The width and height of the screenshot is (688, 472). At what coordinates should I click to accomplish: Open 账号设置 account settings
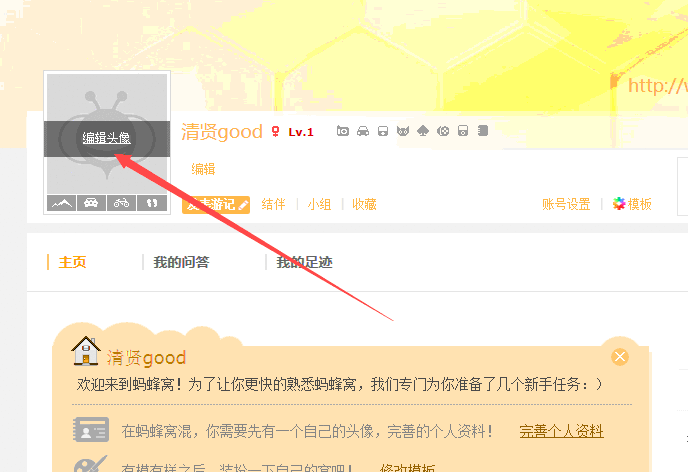click(566, 204)
